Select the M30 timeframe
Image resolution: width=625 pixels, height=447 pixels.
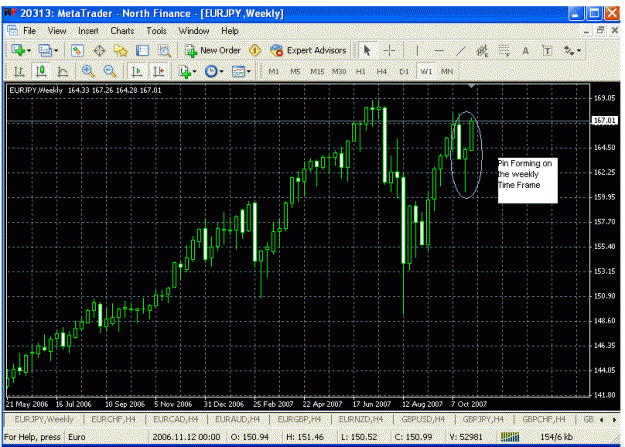pyautogui.click(x=339, y=71)
